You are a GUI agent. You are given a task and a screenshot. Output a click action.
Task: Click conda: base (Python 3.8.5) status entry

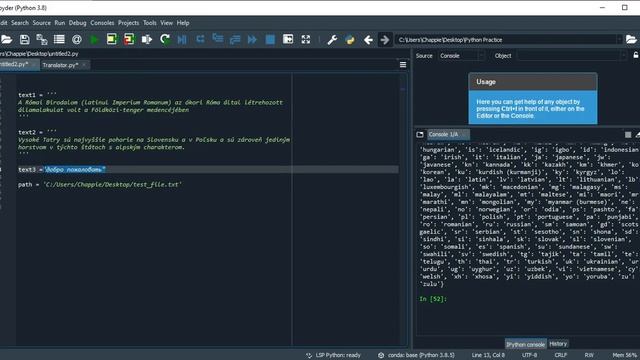416,355
